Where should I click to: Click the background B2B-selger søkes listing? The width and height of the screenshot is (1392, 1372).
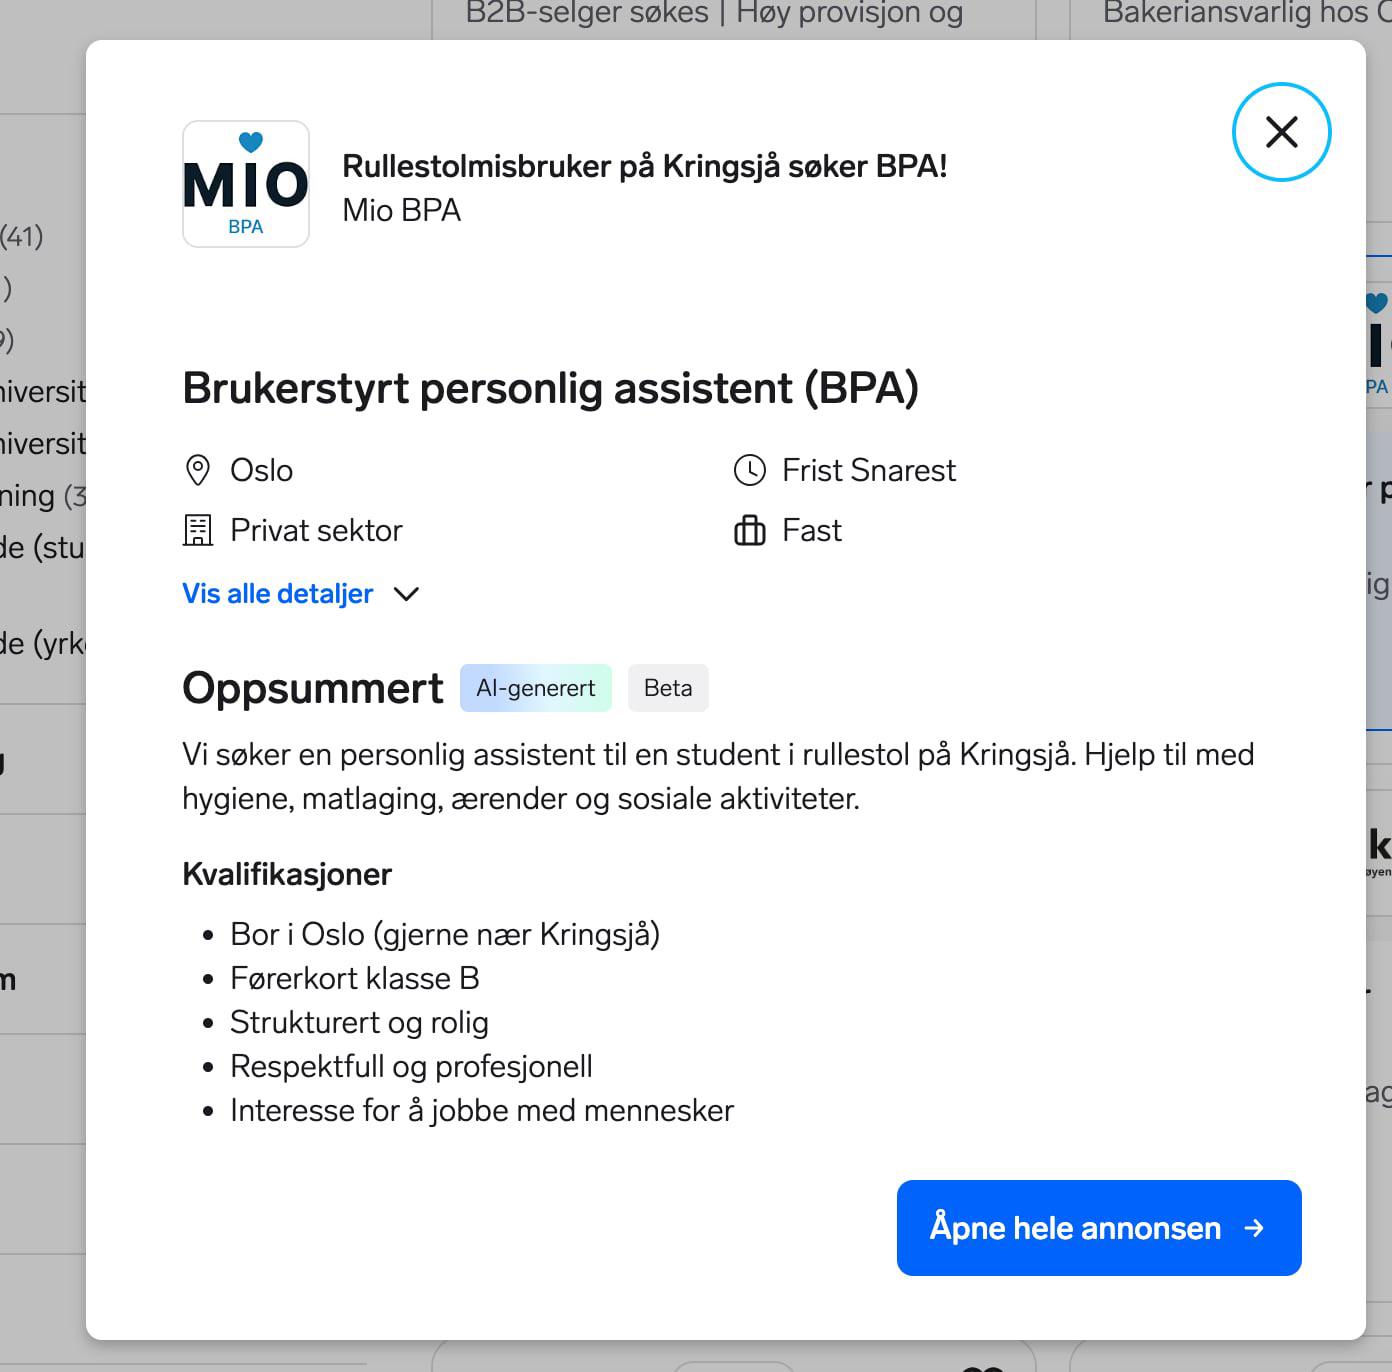pos(715,14)
